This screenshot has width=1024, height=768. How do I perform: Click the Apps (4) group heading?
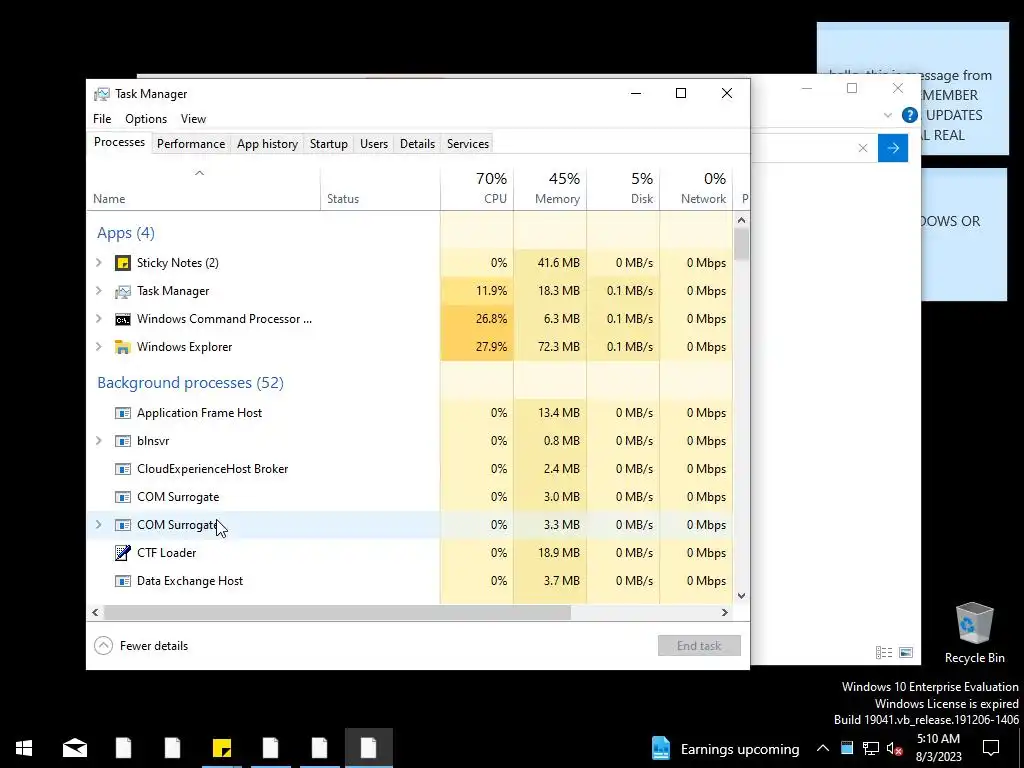(x=126, y=233)
